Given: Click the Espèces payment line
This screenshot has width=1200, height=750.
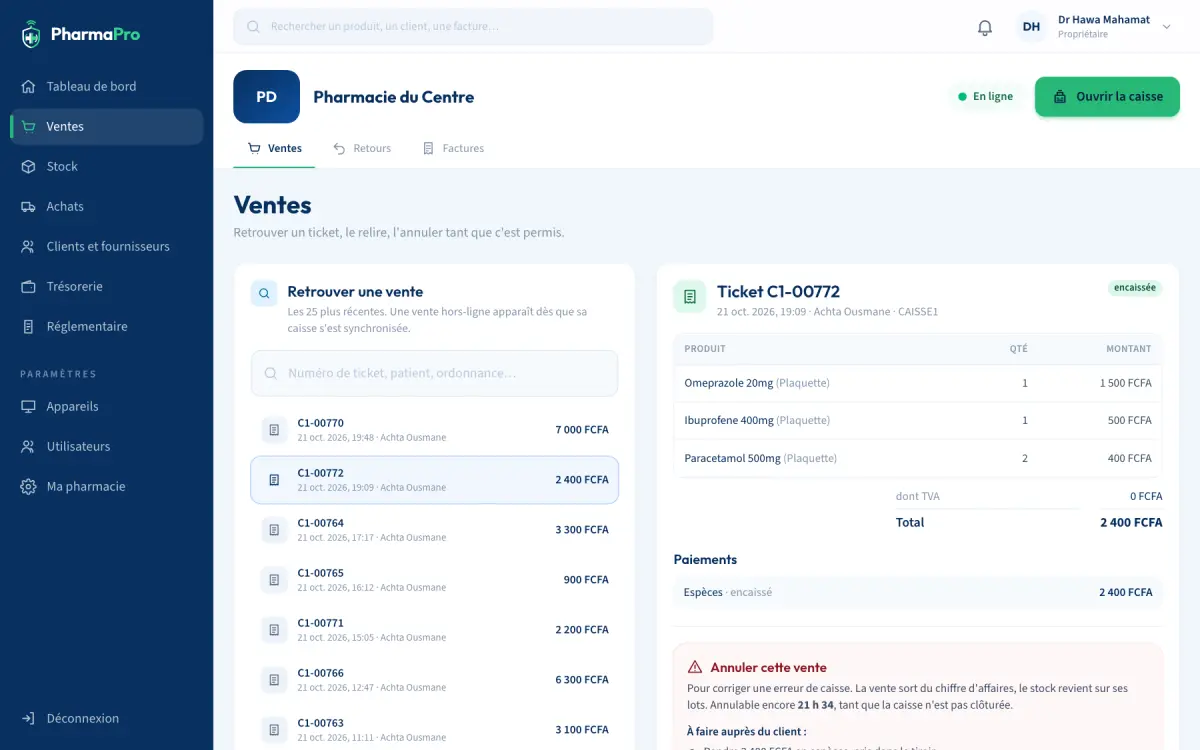Looking at the screenshot, I should point(918,592).
